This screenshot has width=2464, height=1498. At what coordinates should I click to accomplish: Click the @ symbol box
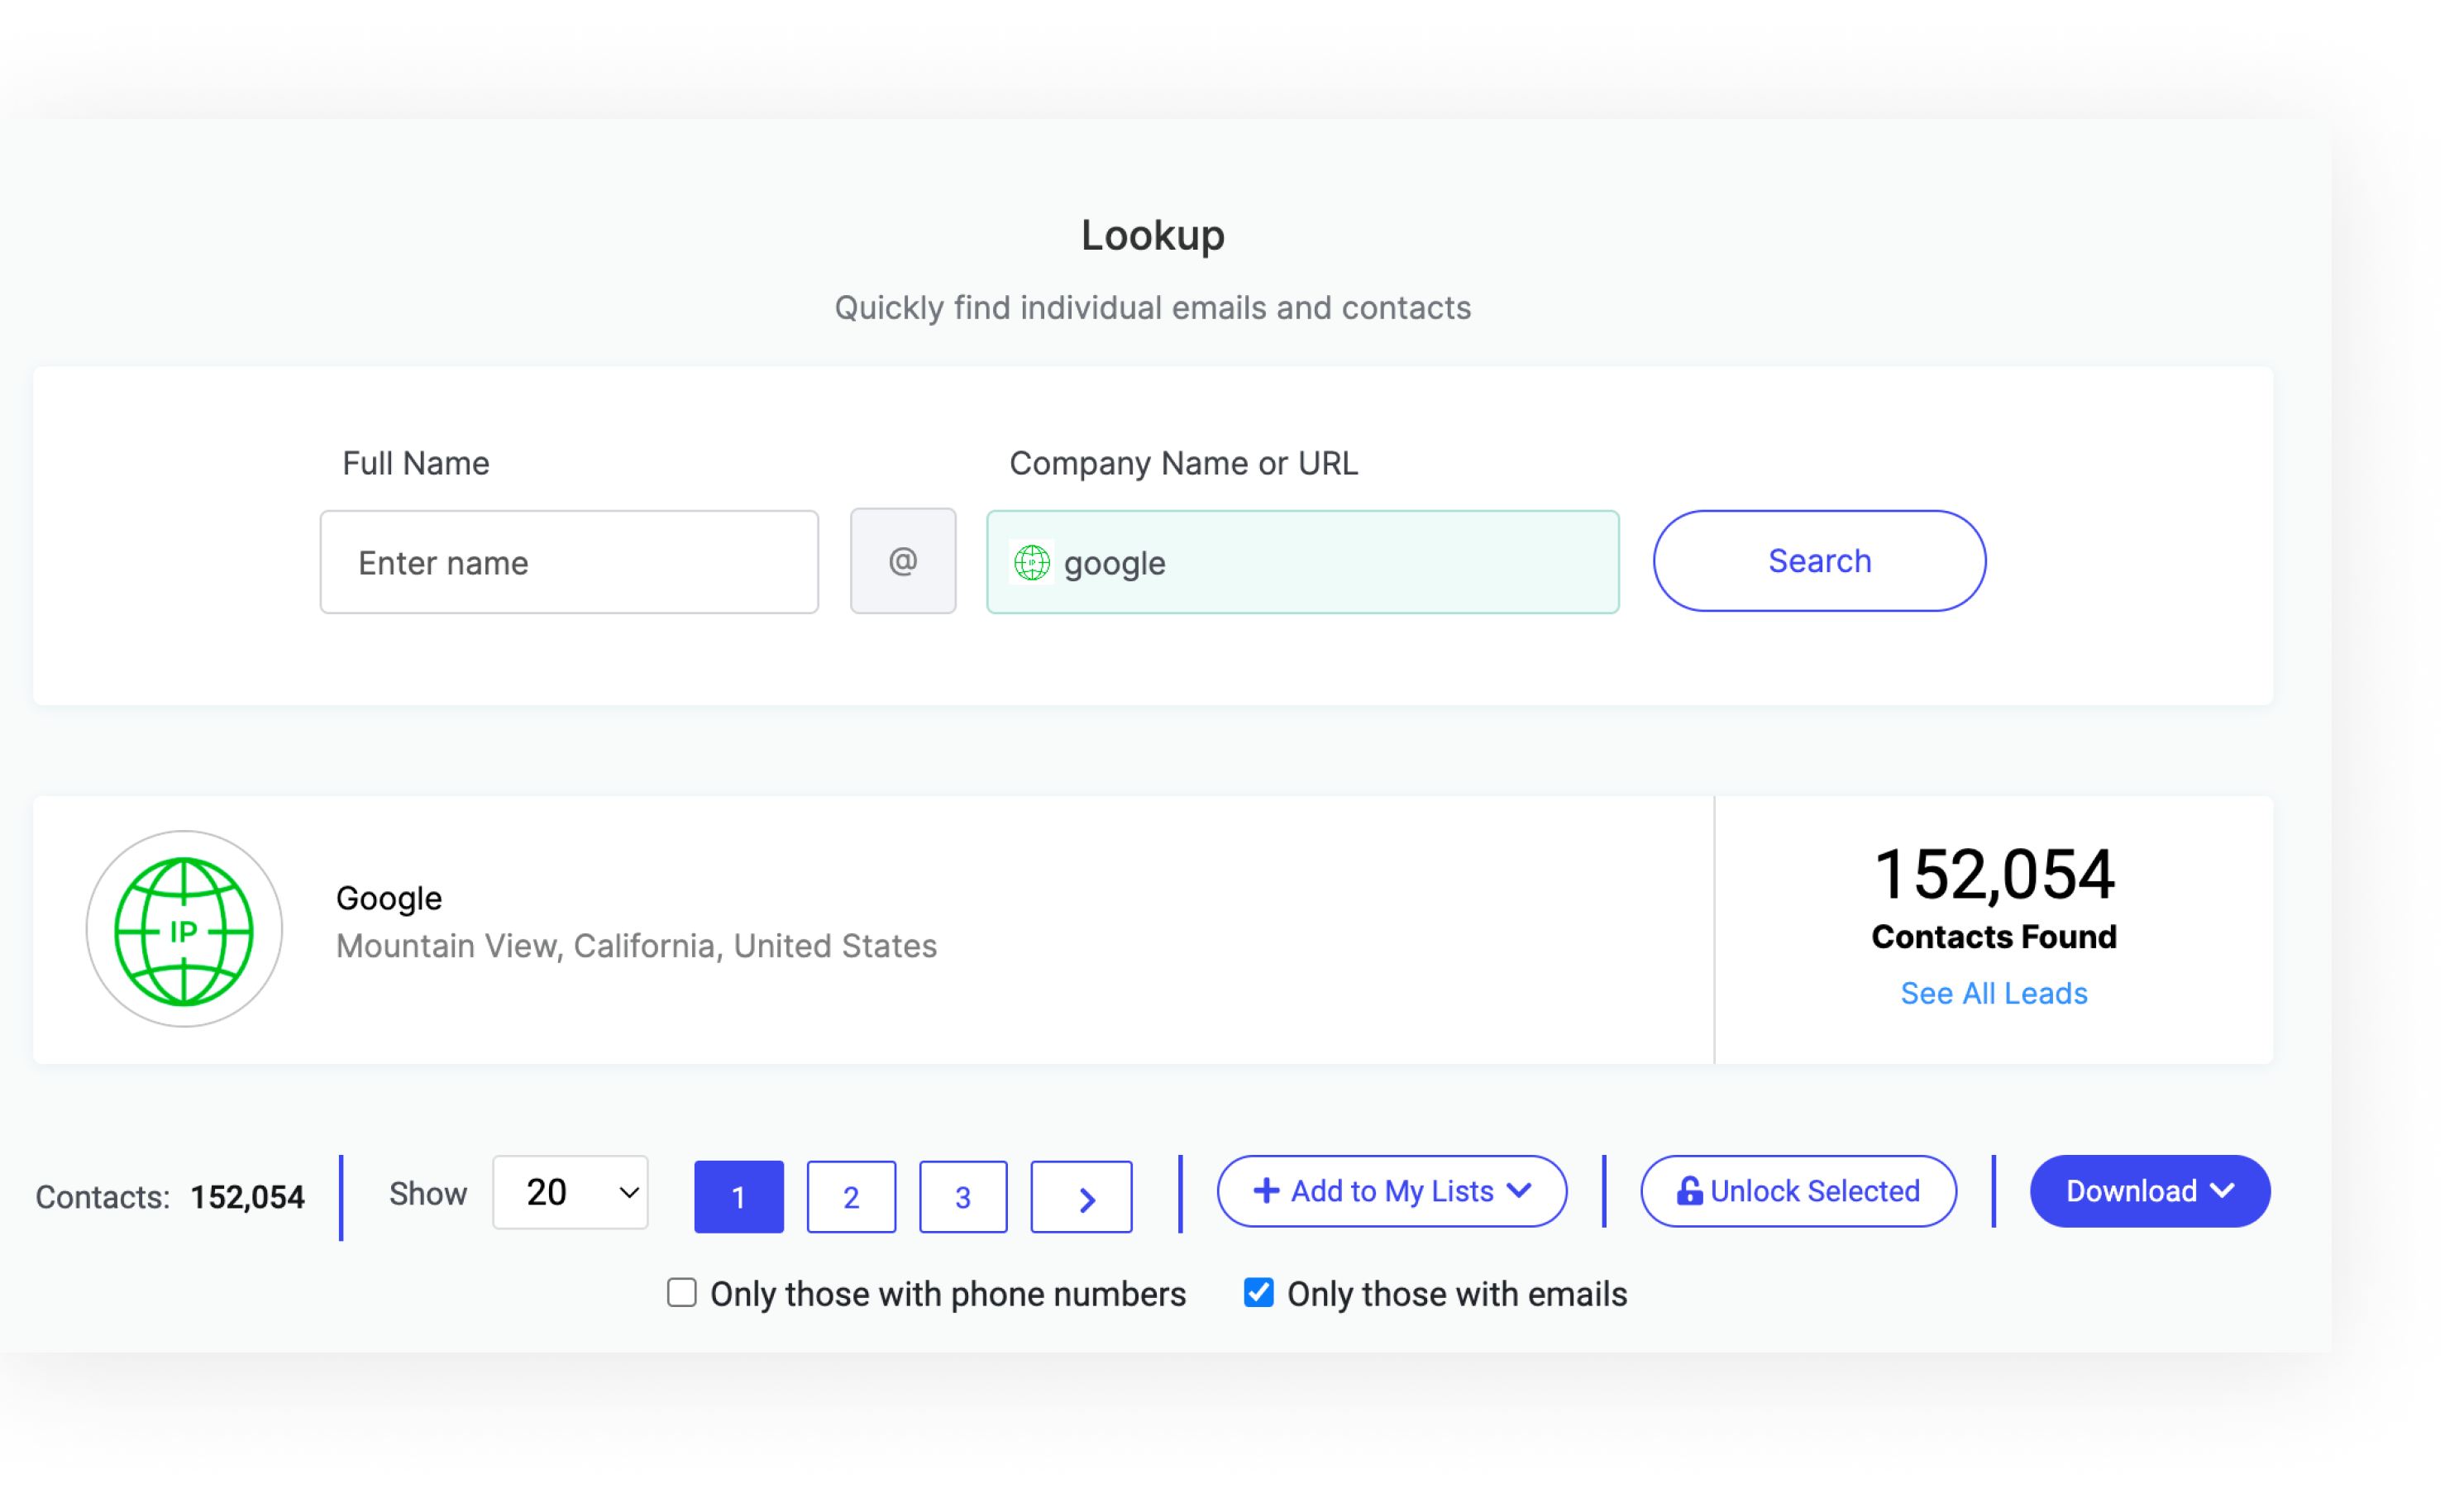(x=902, y=561)
